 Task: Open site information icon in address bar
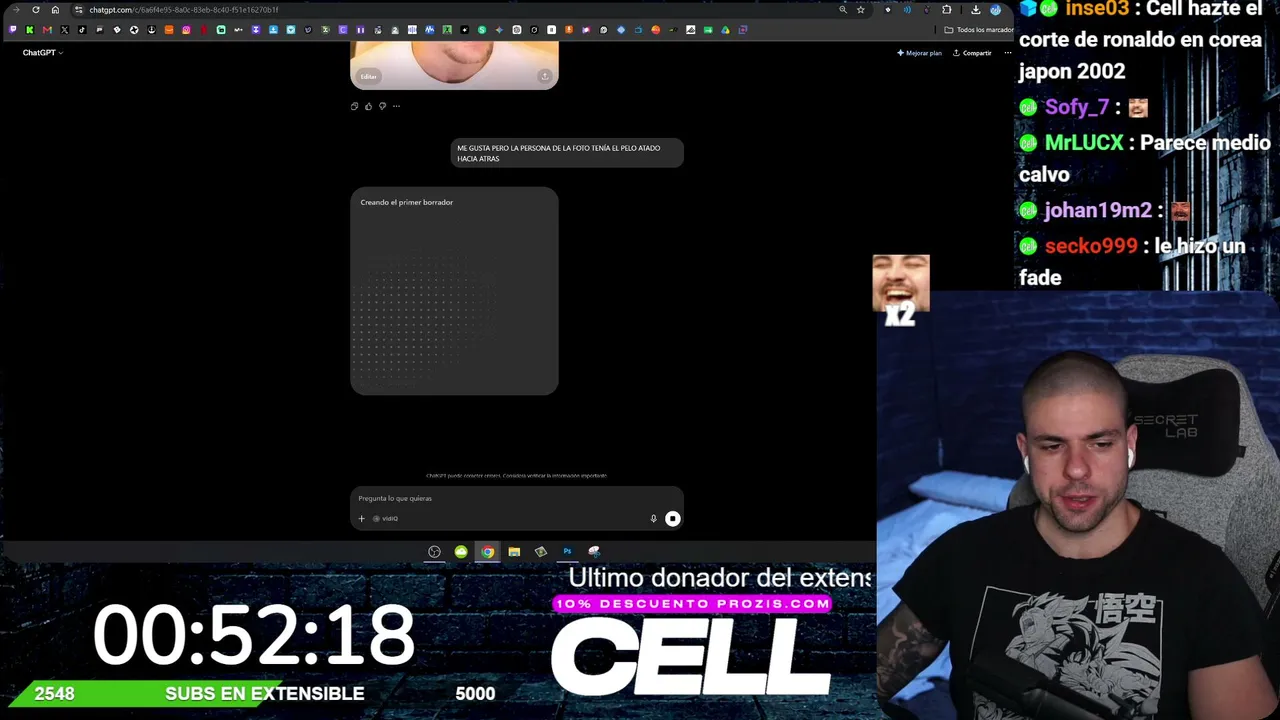click(79, 10)
